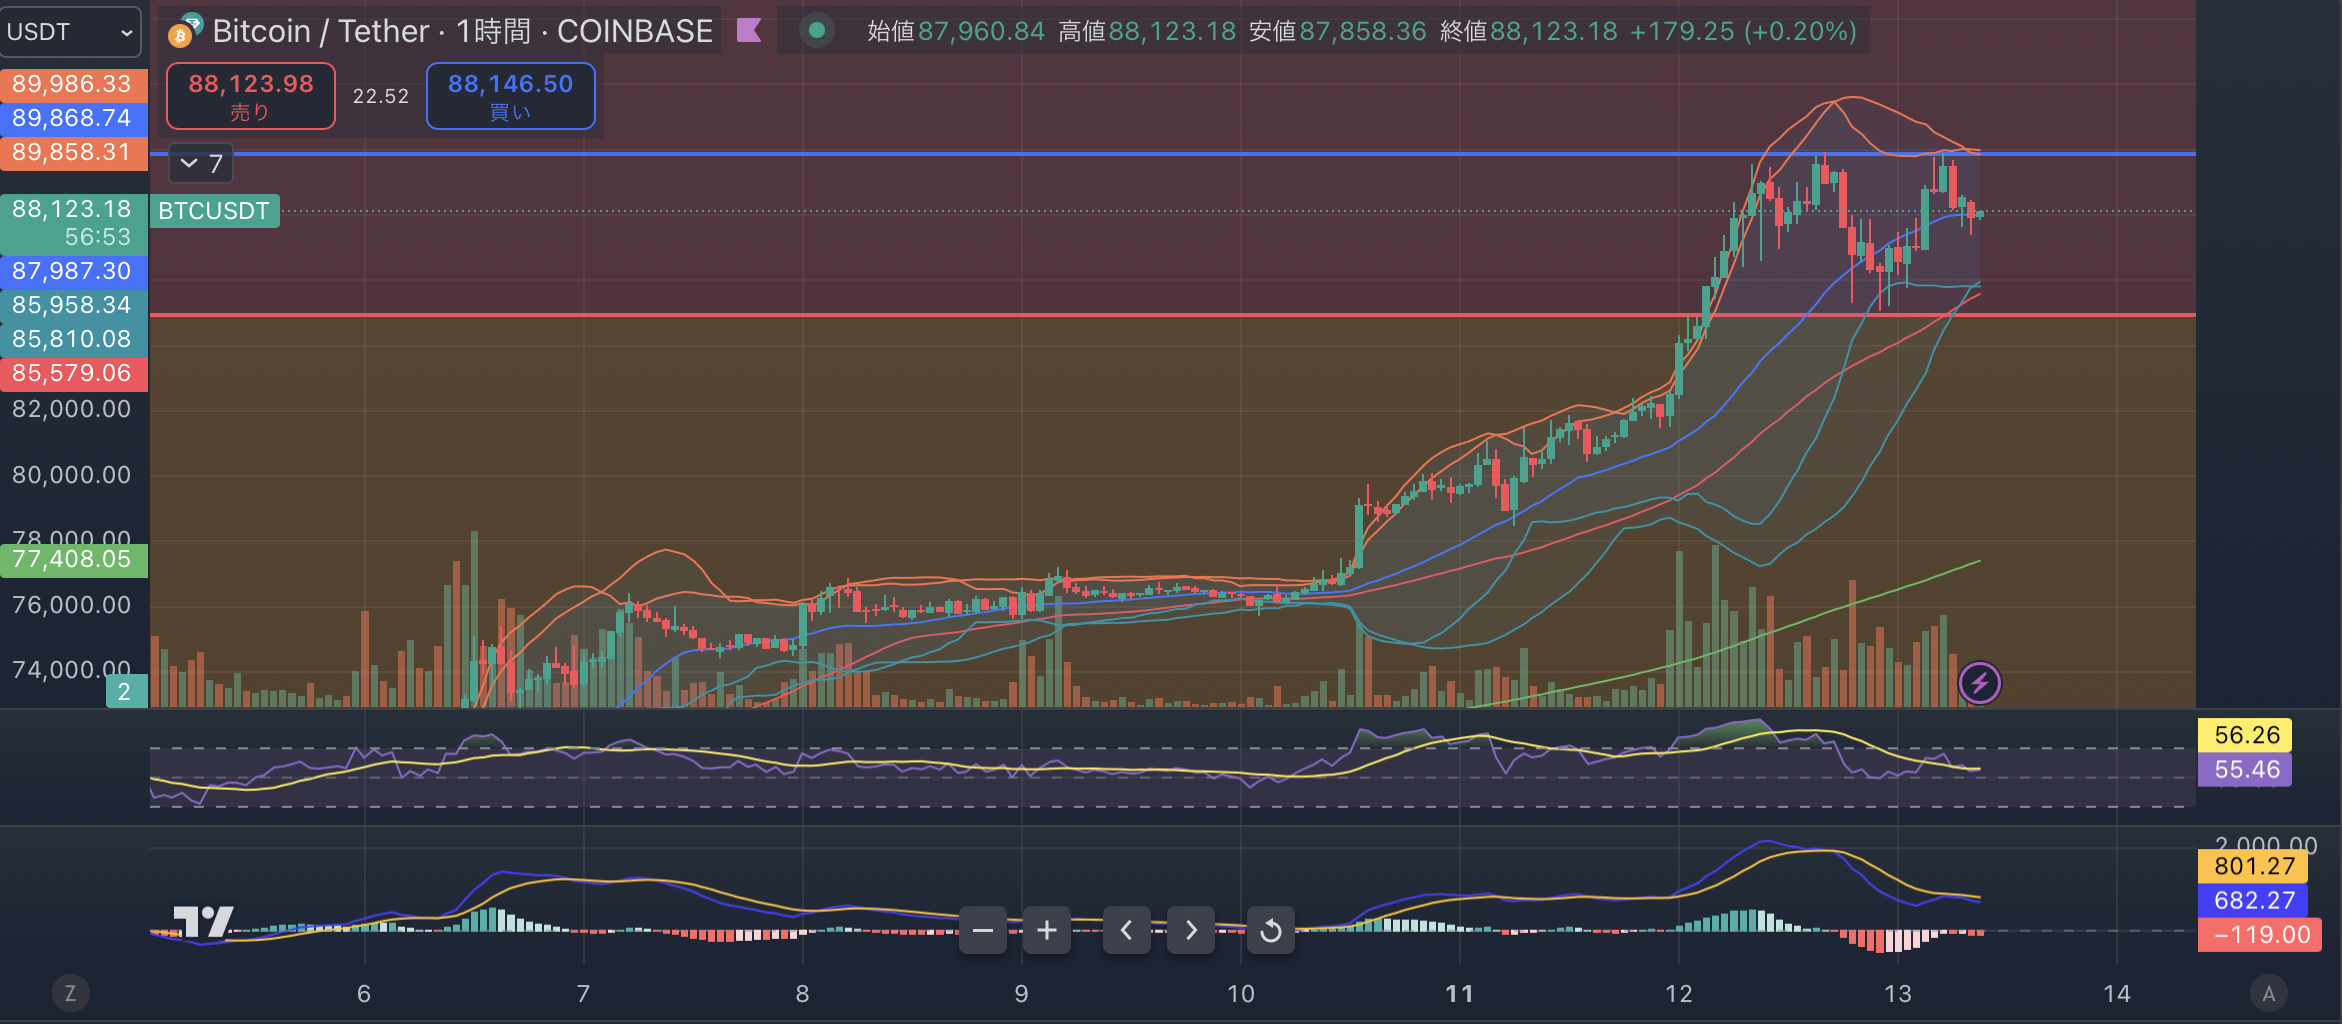2342x1024 pixels.
Task: Click date 14 on time axis
Action: click(x=2116, y=994)
